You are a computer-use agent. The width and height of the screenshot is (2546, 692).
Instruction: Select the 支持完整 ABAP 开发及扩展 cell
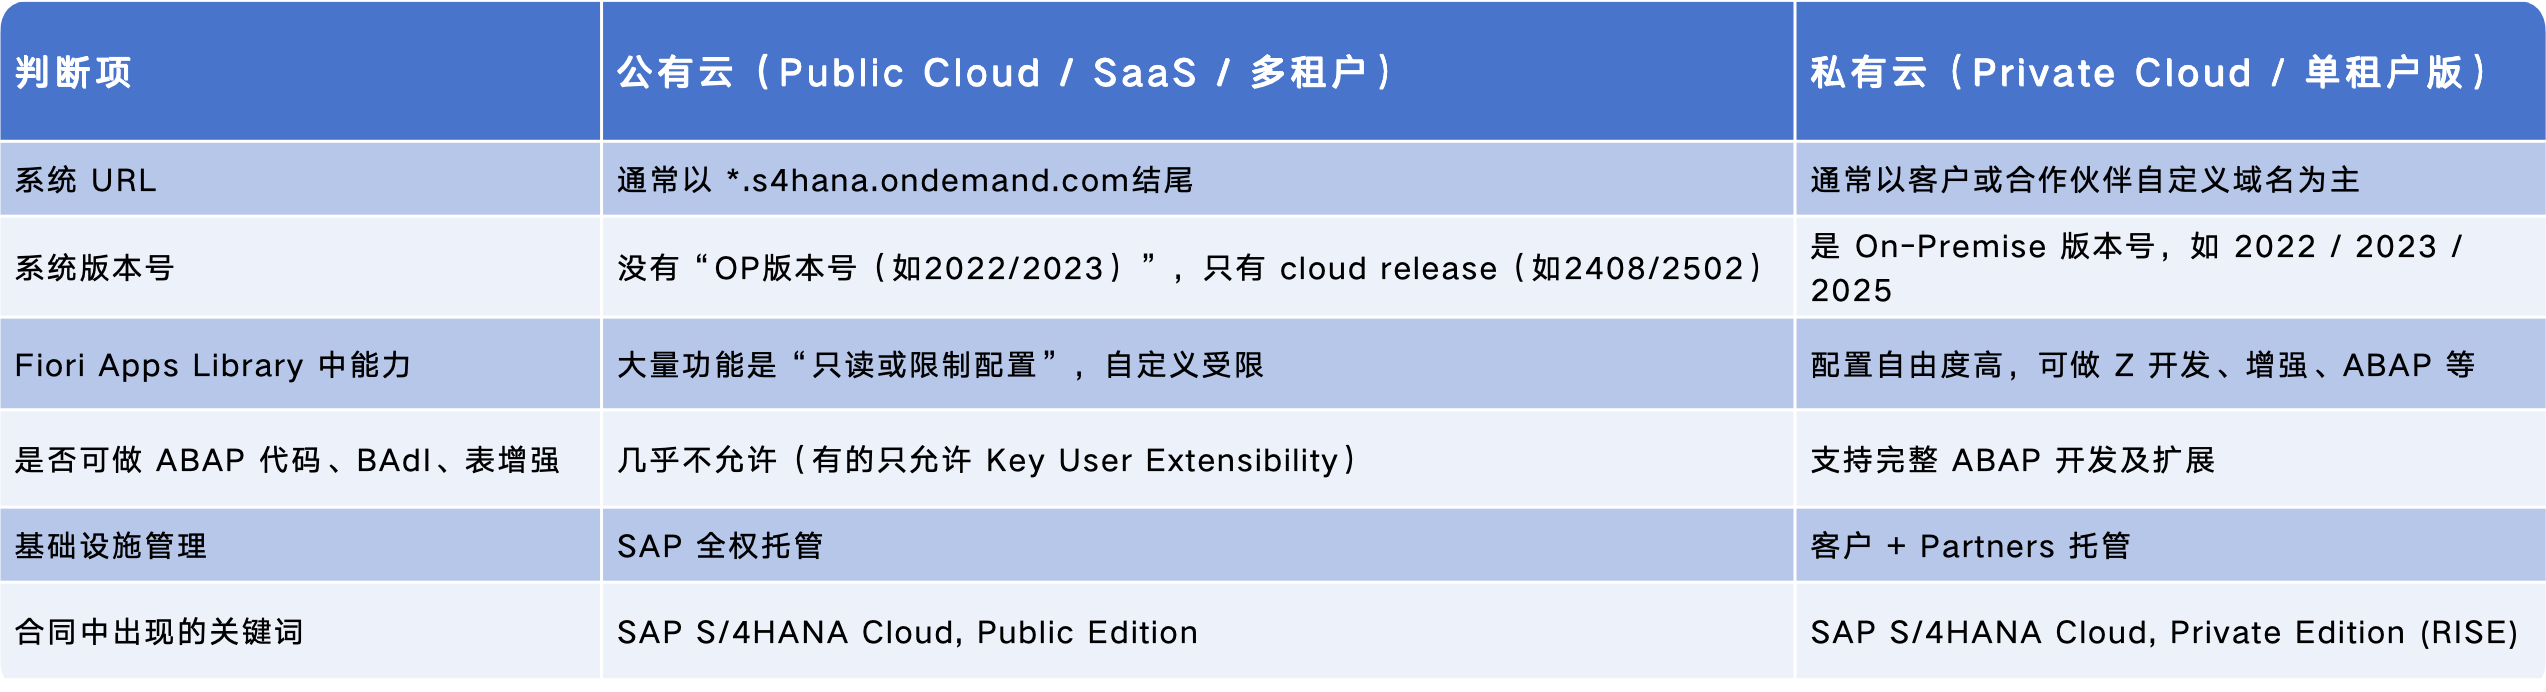click(2013, 460)
